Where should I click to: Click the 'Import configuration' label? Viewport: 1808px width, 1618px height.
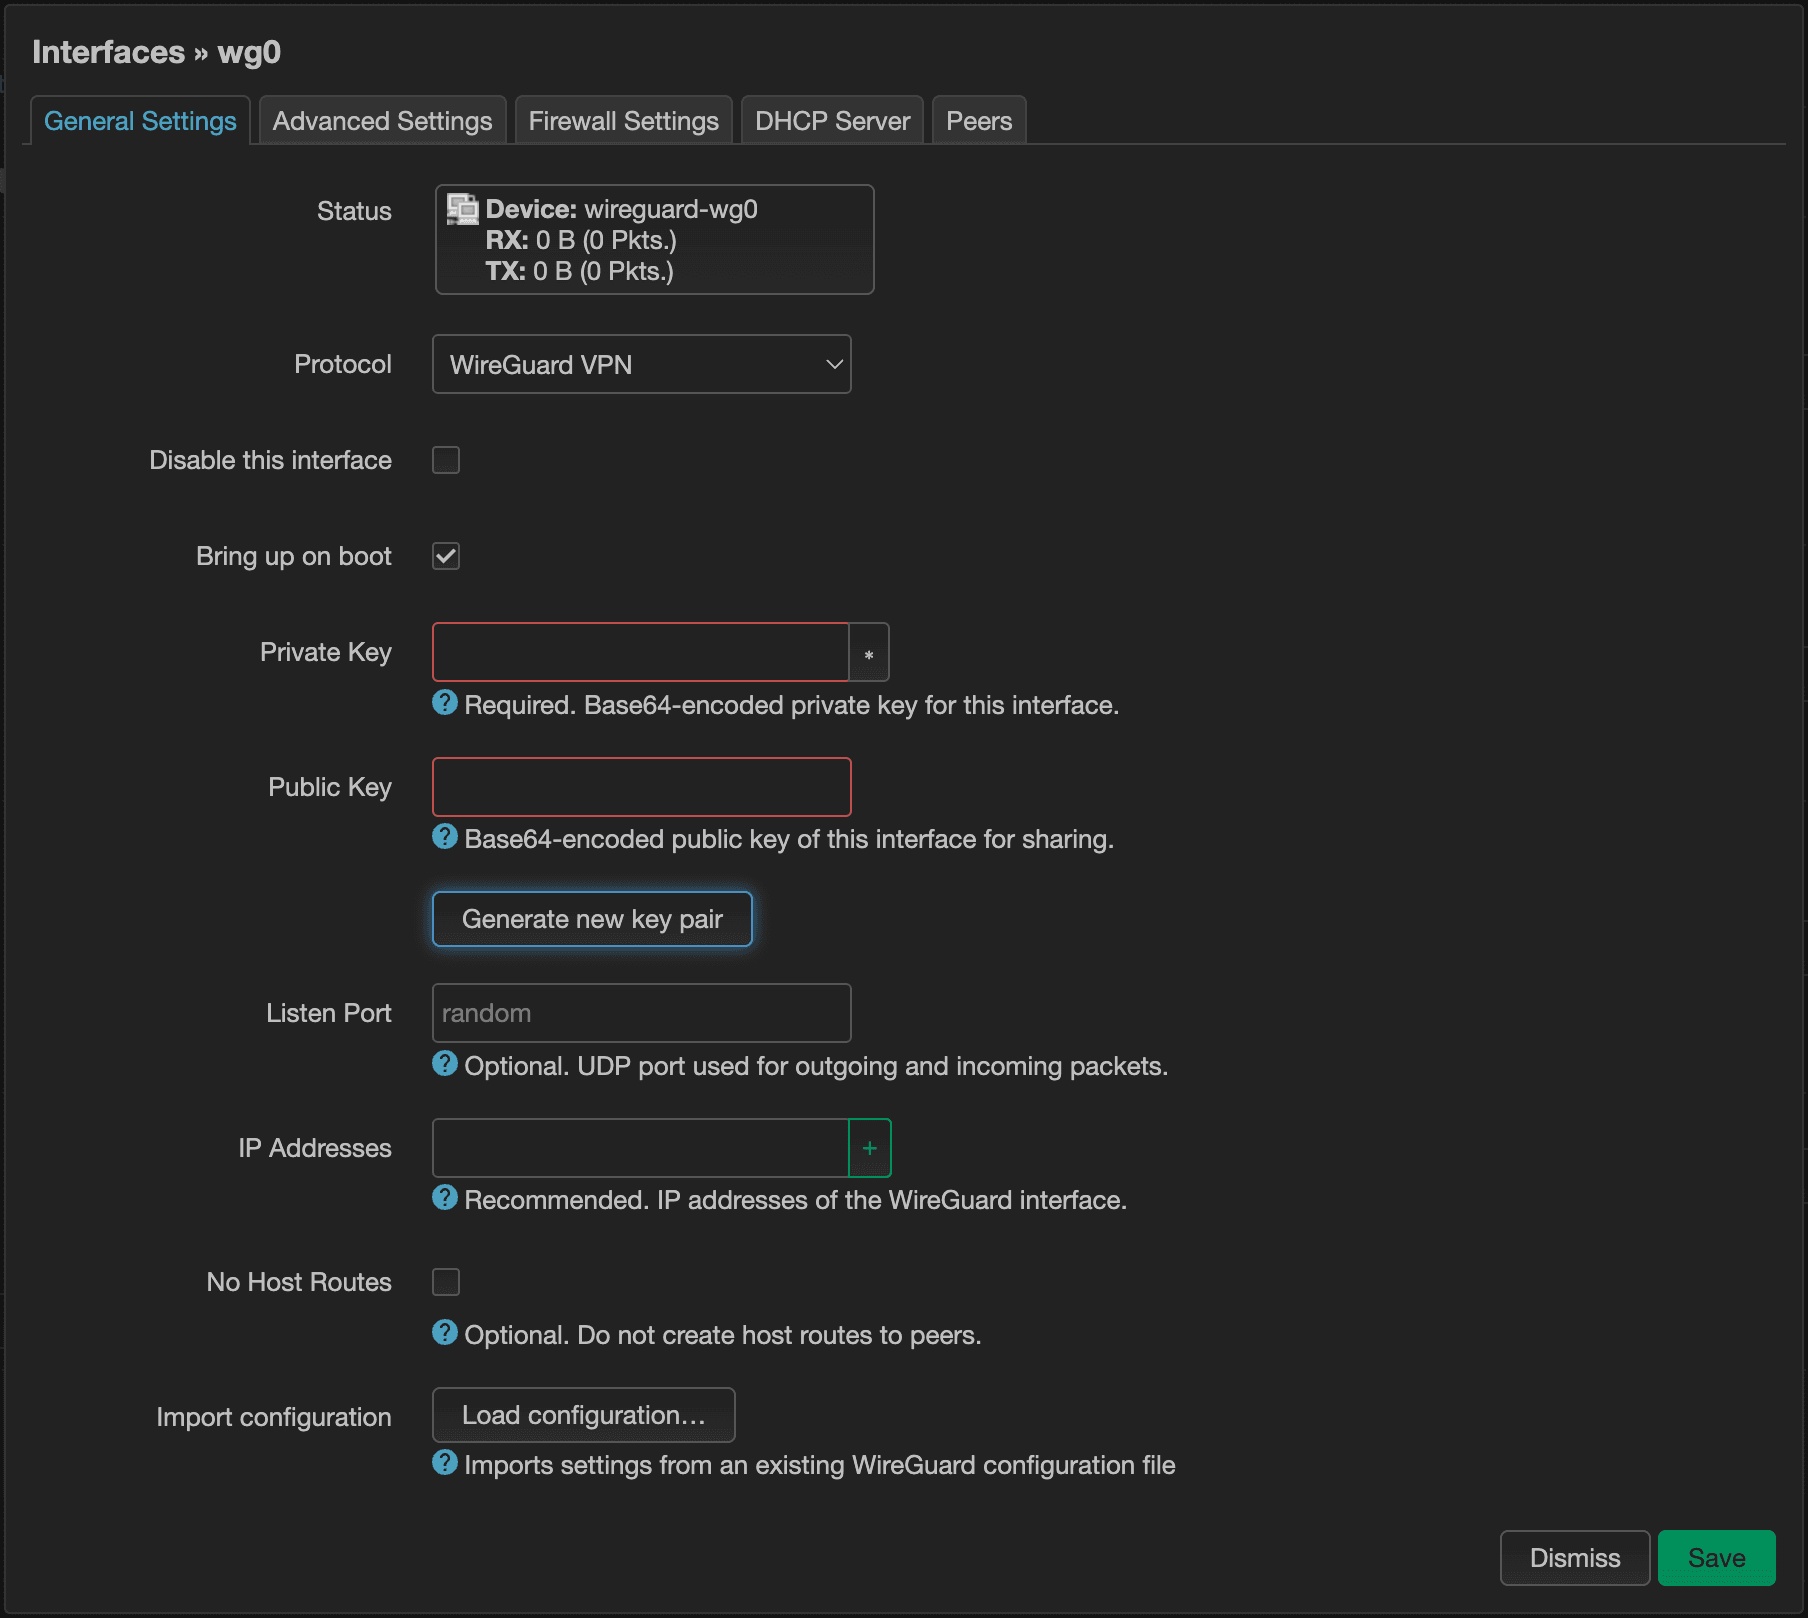[x=273, y=1417]
